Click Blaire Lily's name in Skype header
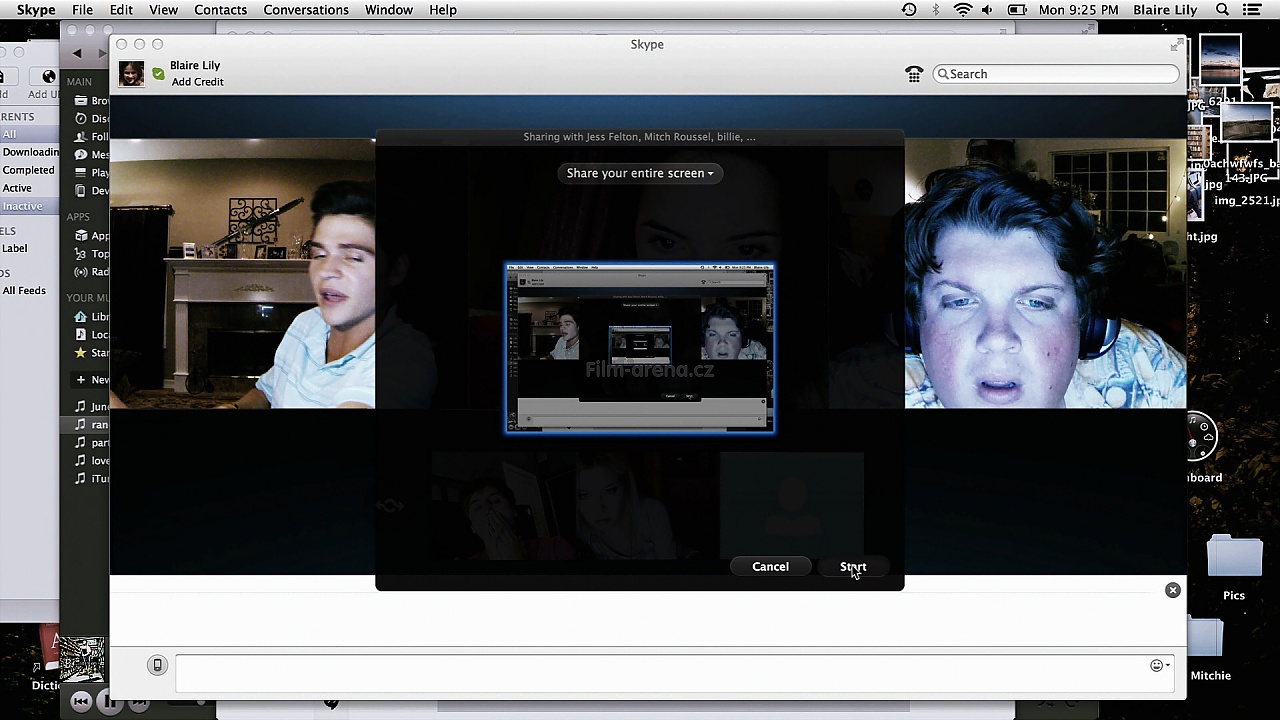Viewport: 1280px width, 720px height. coord(195,66)
